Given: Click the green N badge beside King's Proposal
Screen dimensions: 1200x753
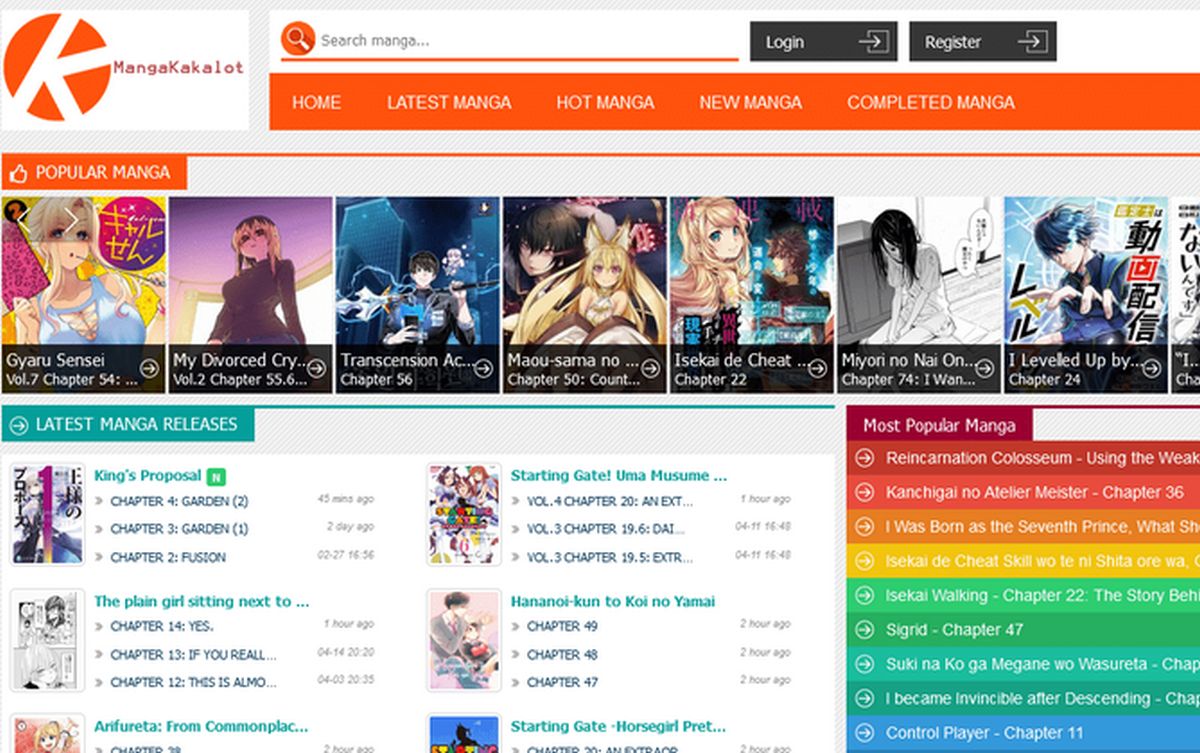Looking at the screenshot, I should point(217,476).
